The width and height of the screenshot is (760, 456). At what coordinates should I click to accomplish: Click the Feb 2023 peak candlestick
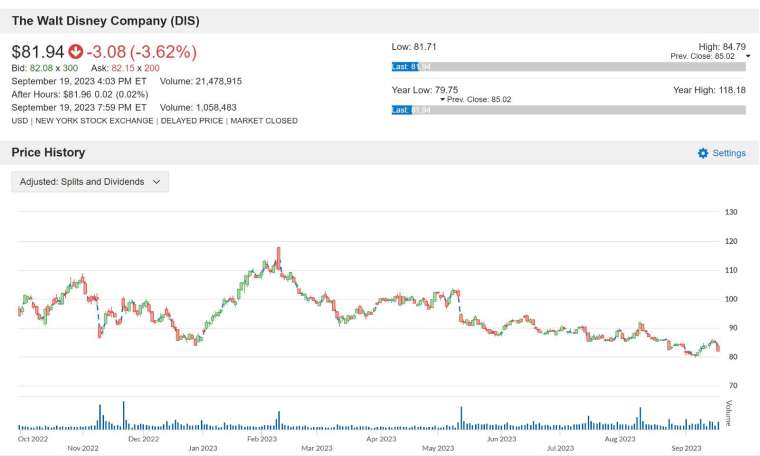click(x=279, y=258)
